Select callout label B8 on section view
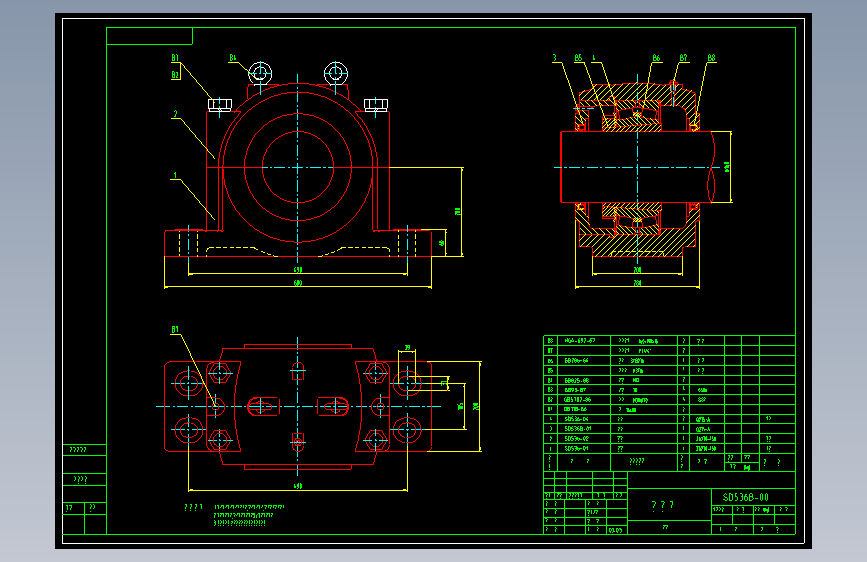The image size is (867, 562). pyautogui.click(x=711, y=58)
